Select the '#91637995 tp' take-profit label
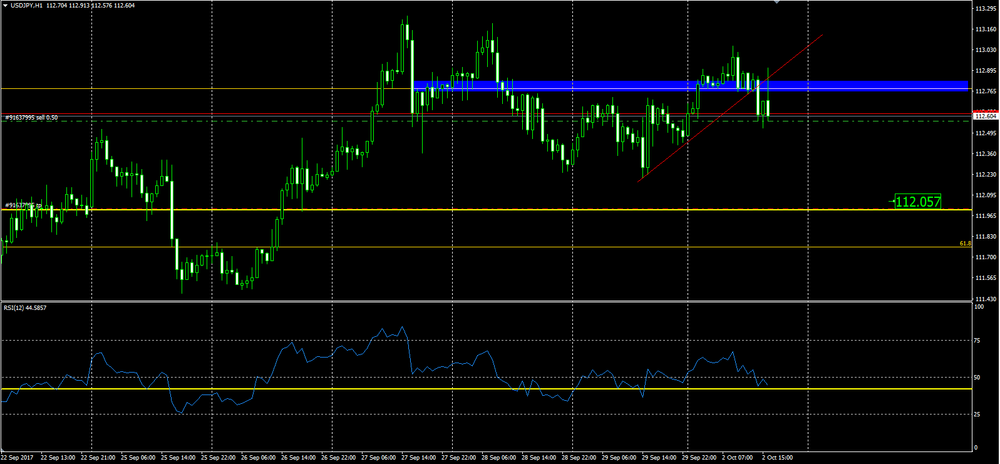 24,205
